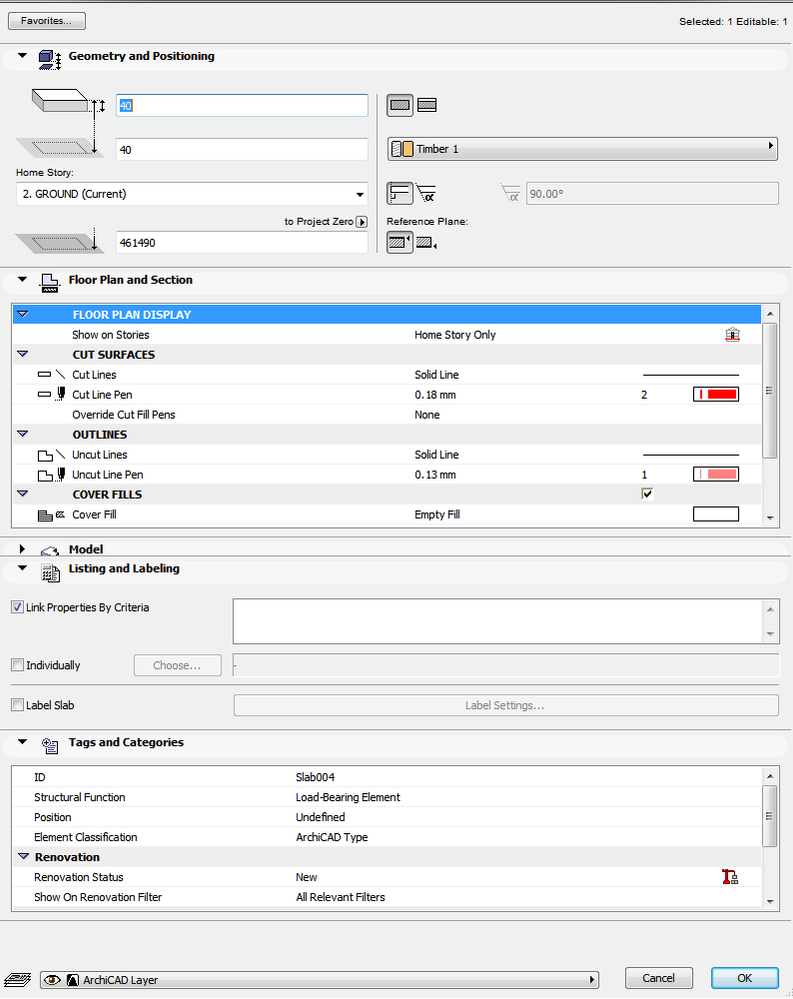Collapse OUTLINES group

point(23,434)
